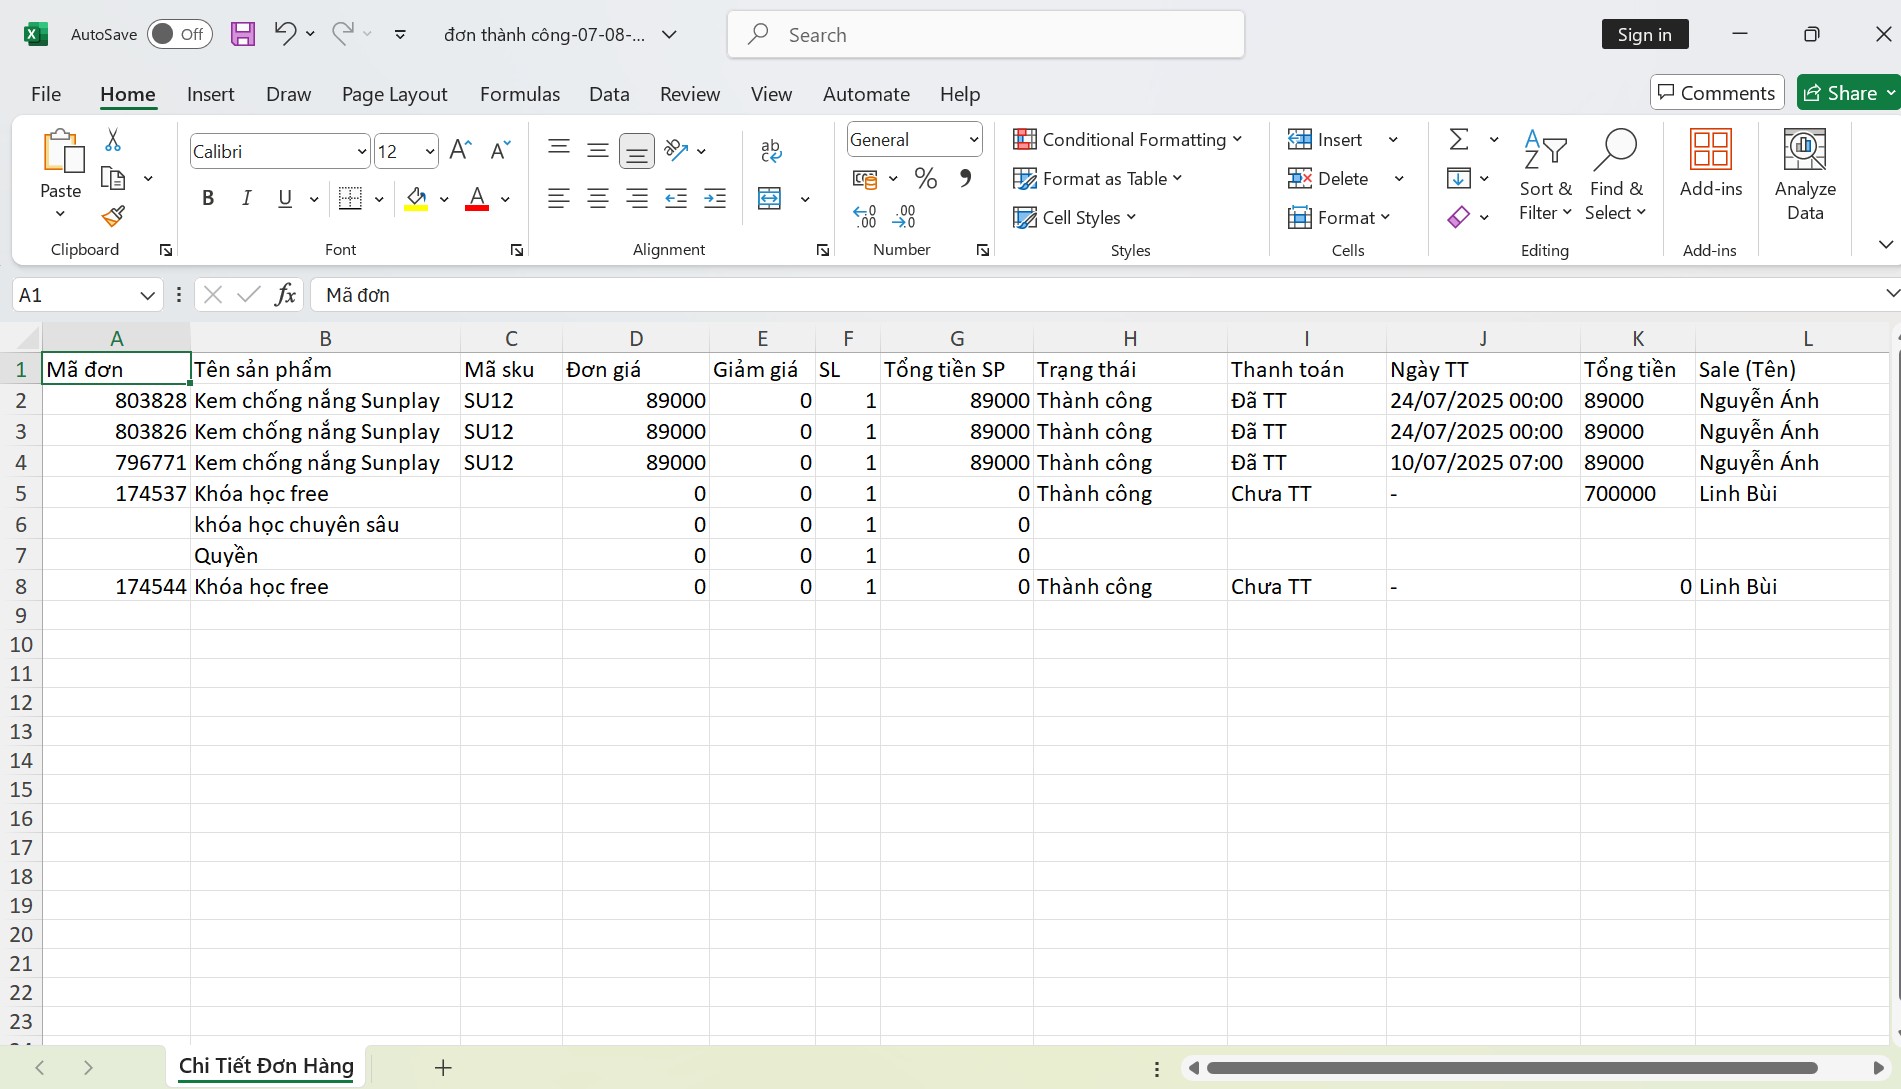The width and height of the screenshot is (1901, 1089).
Task: Toggle Italic formatting
Action: pos(246,199)
